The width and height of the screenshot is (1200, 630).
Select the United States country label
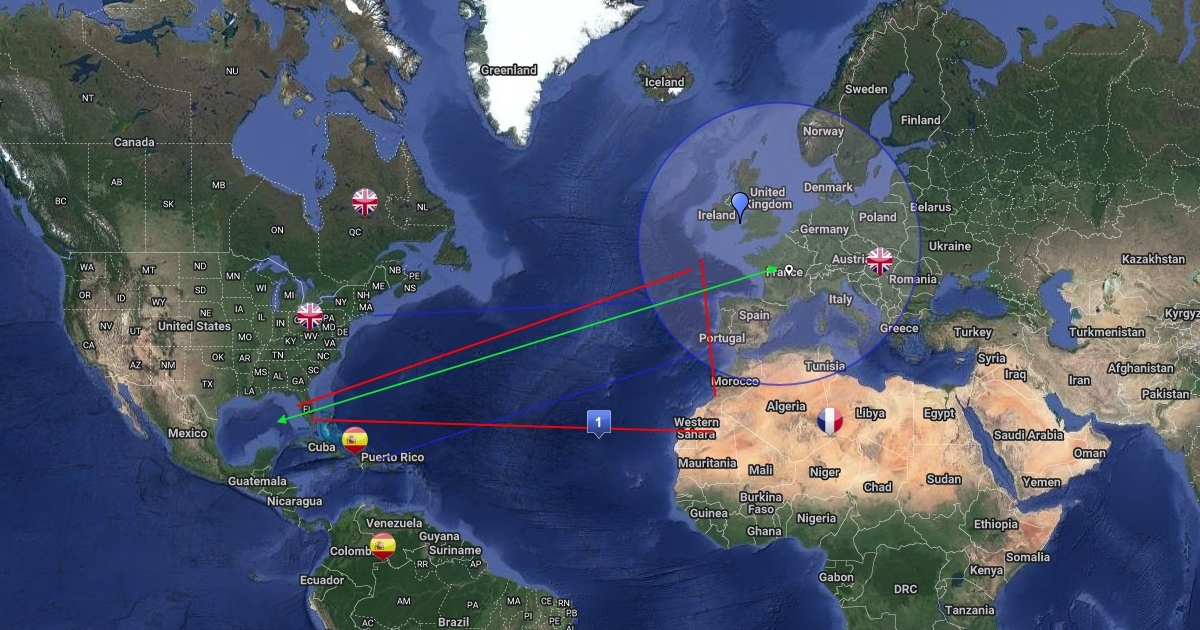click(194, 326)
